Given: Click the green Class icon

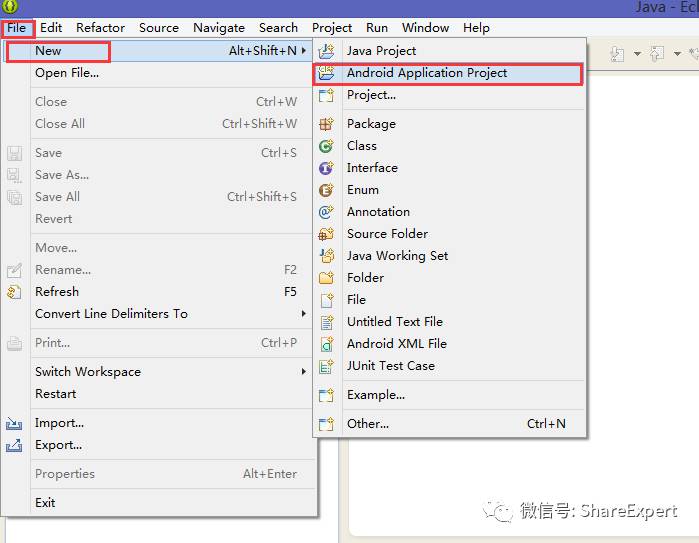Looking at the screenshot, I should (326, 146).
